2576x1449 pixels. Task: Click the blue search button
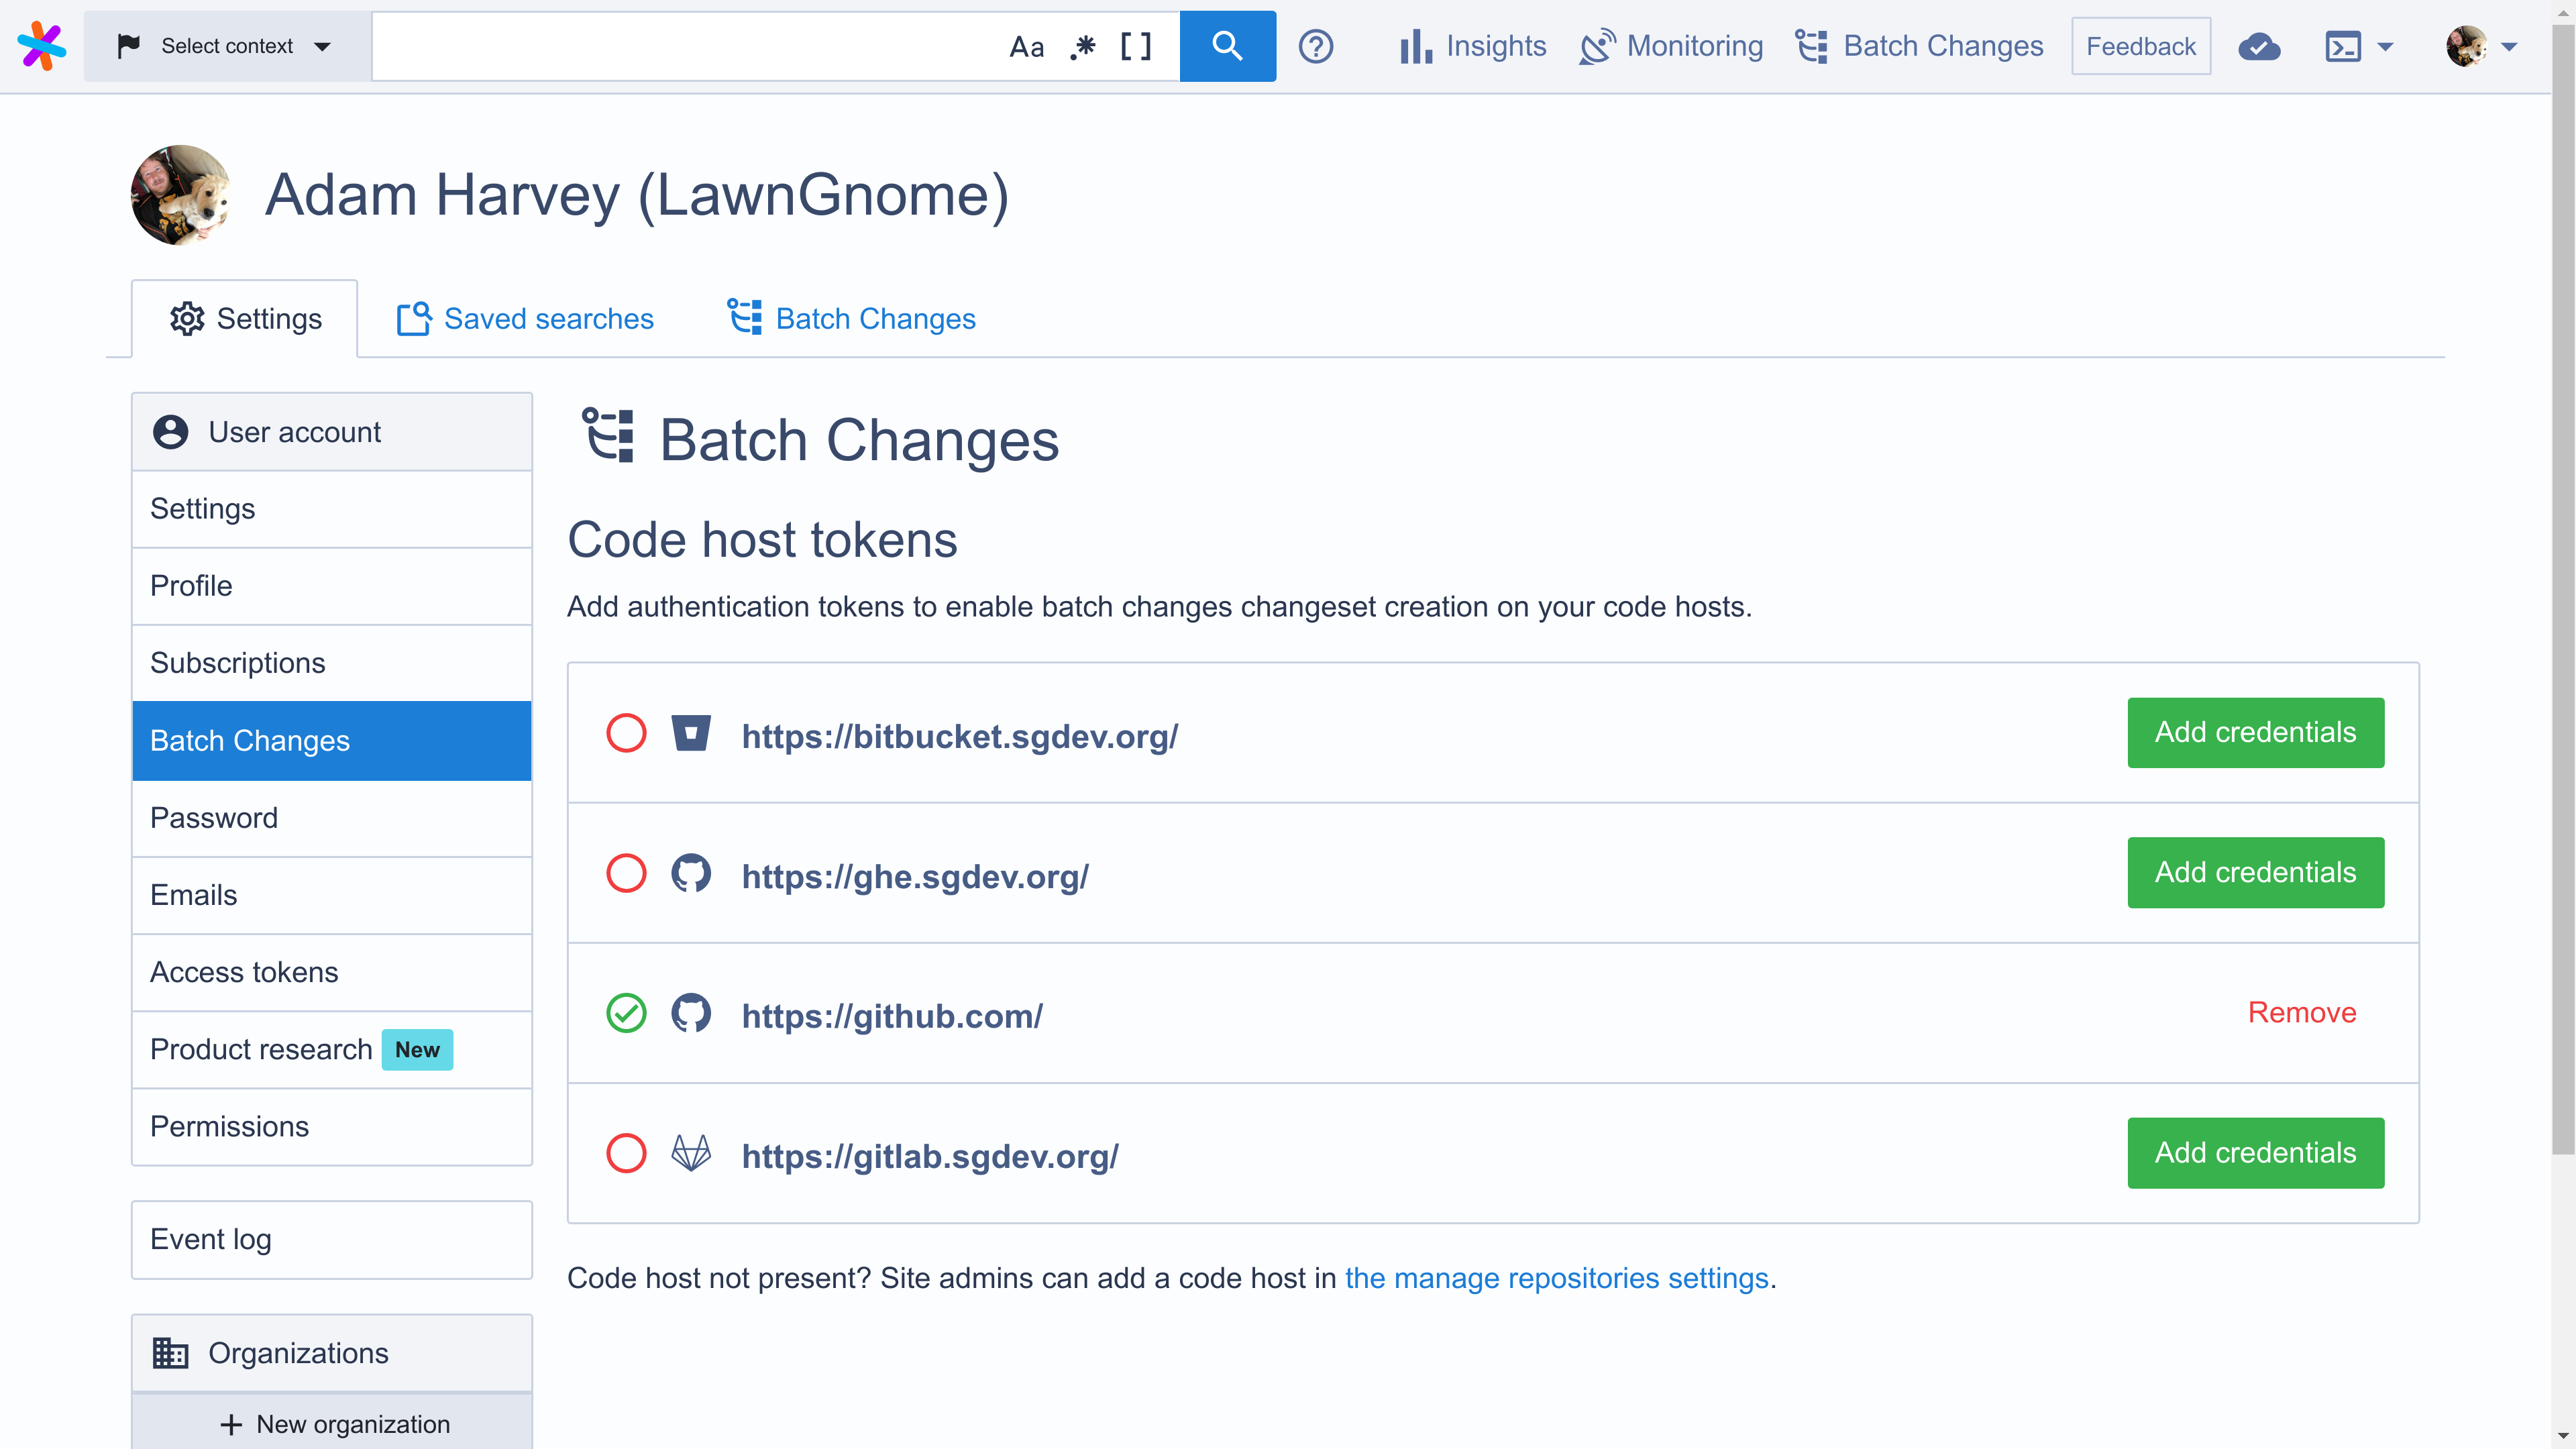click(1227, 46)
